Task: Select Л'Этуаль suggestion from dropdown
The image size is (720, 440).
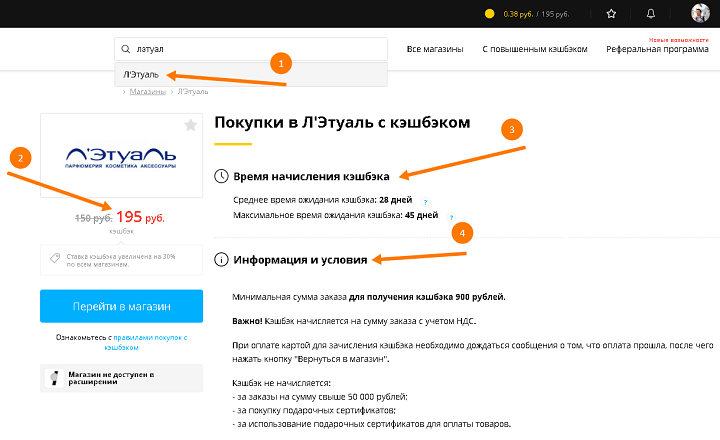Action: (251, 74)
